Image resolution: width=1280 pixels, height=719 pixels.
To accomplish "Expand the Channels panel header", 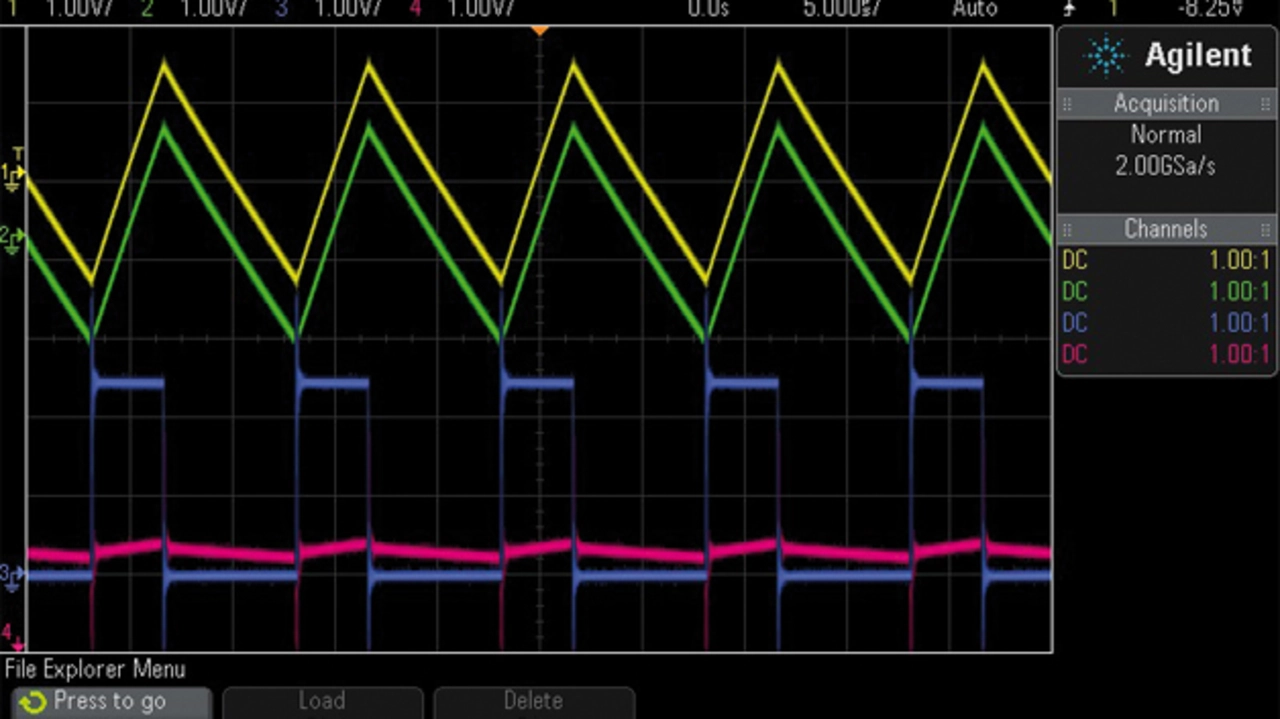I will (x=1166, y=228).
